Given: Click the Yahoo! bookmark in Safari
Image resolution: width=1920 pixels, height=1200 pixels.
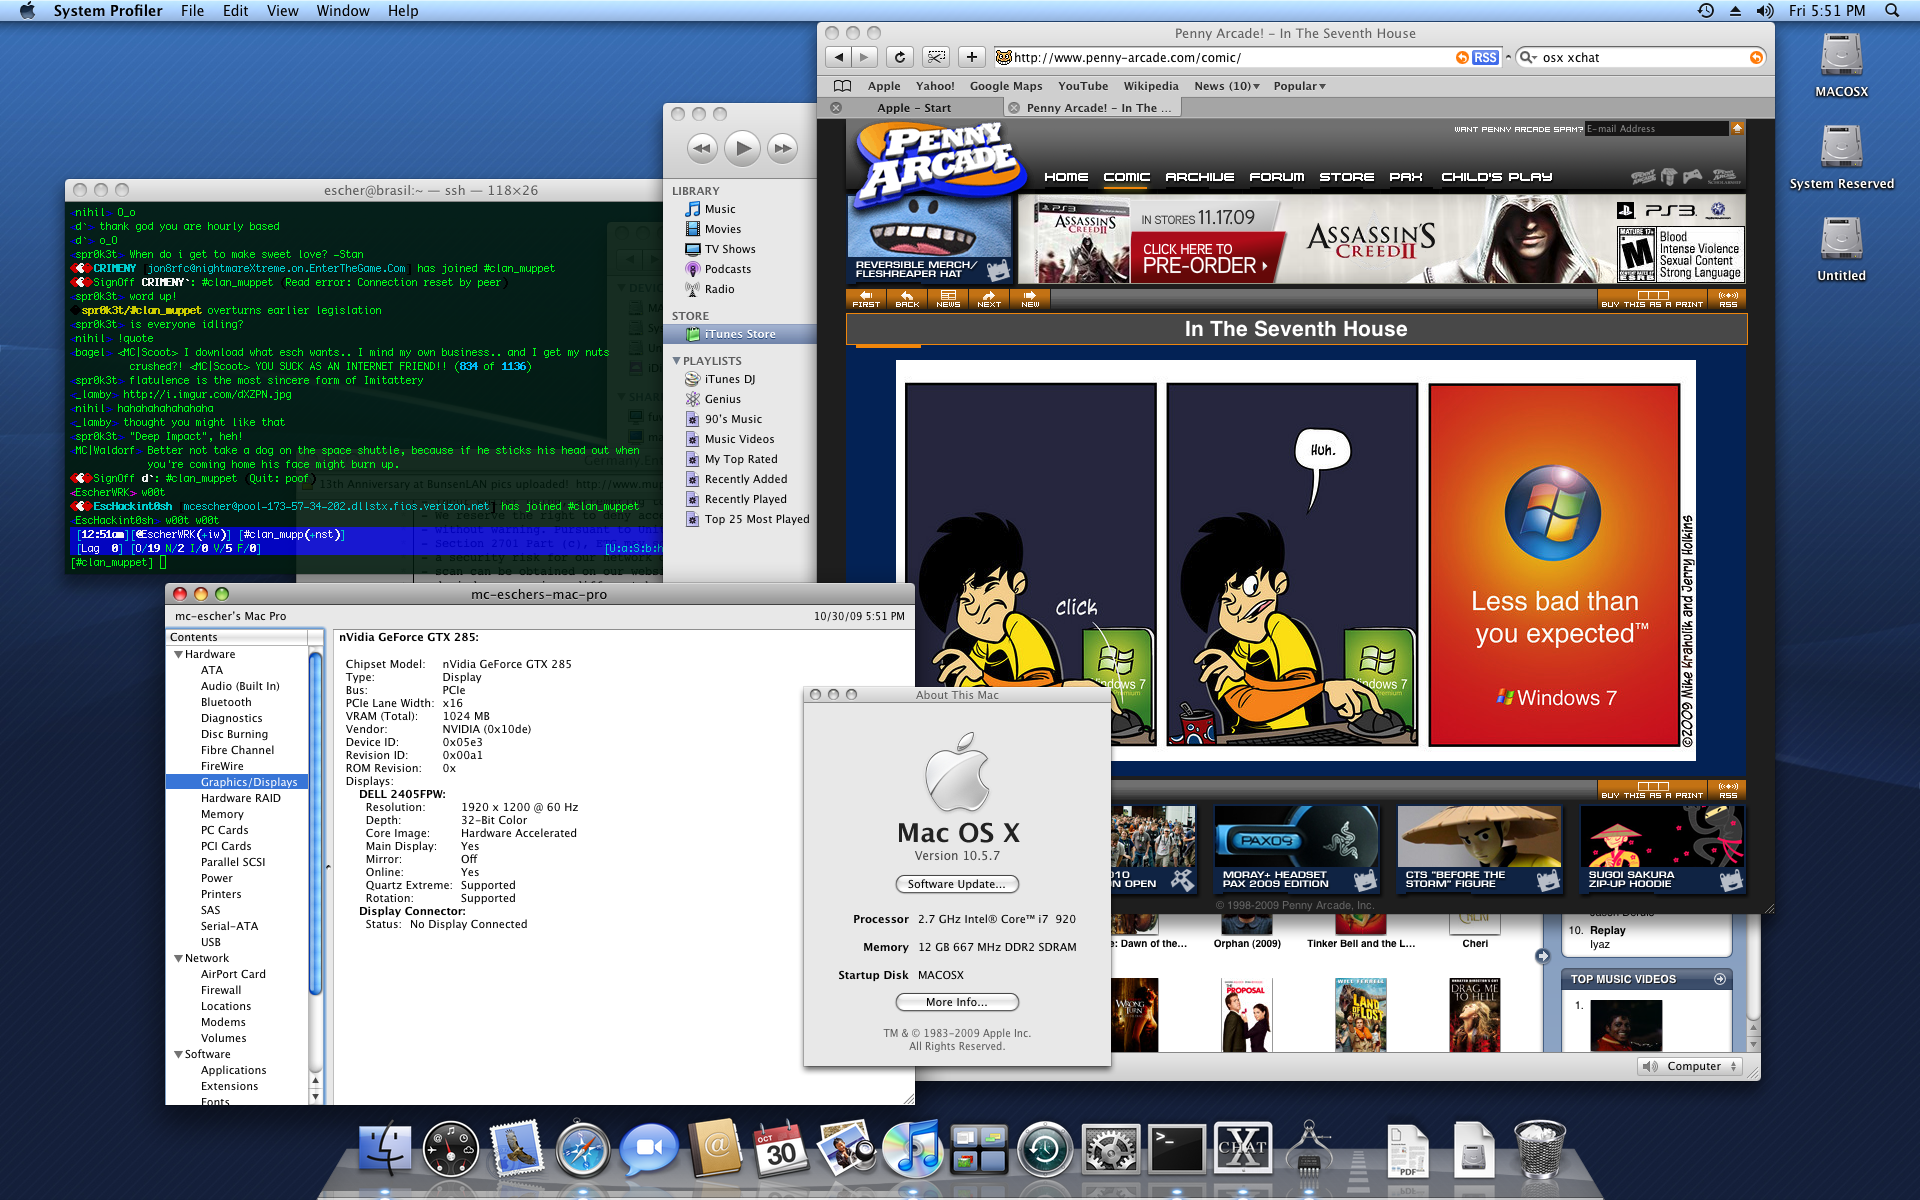Looking at the screenshot, I should click(x=935, y=86).
